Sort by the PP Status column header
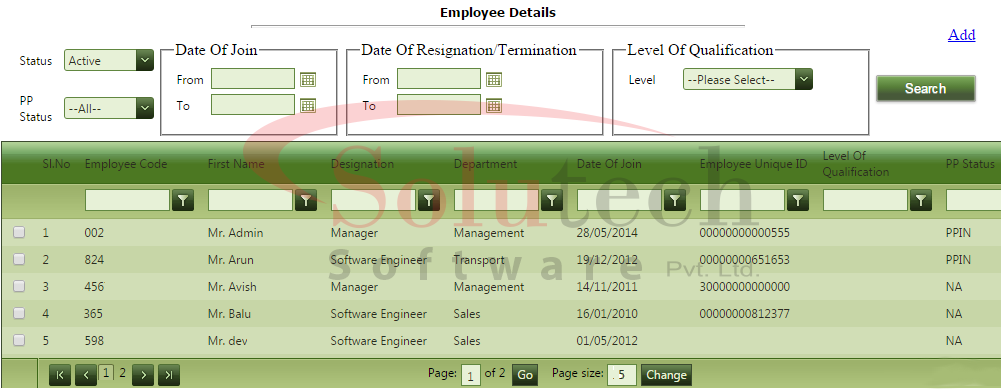The height and width of the screenshot is (391, 1001). pyautogui.click(x=970, y=164)
